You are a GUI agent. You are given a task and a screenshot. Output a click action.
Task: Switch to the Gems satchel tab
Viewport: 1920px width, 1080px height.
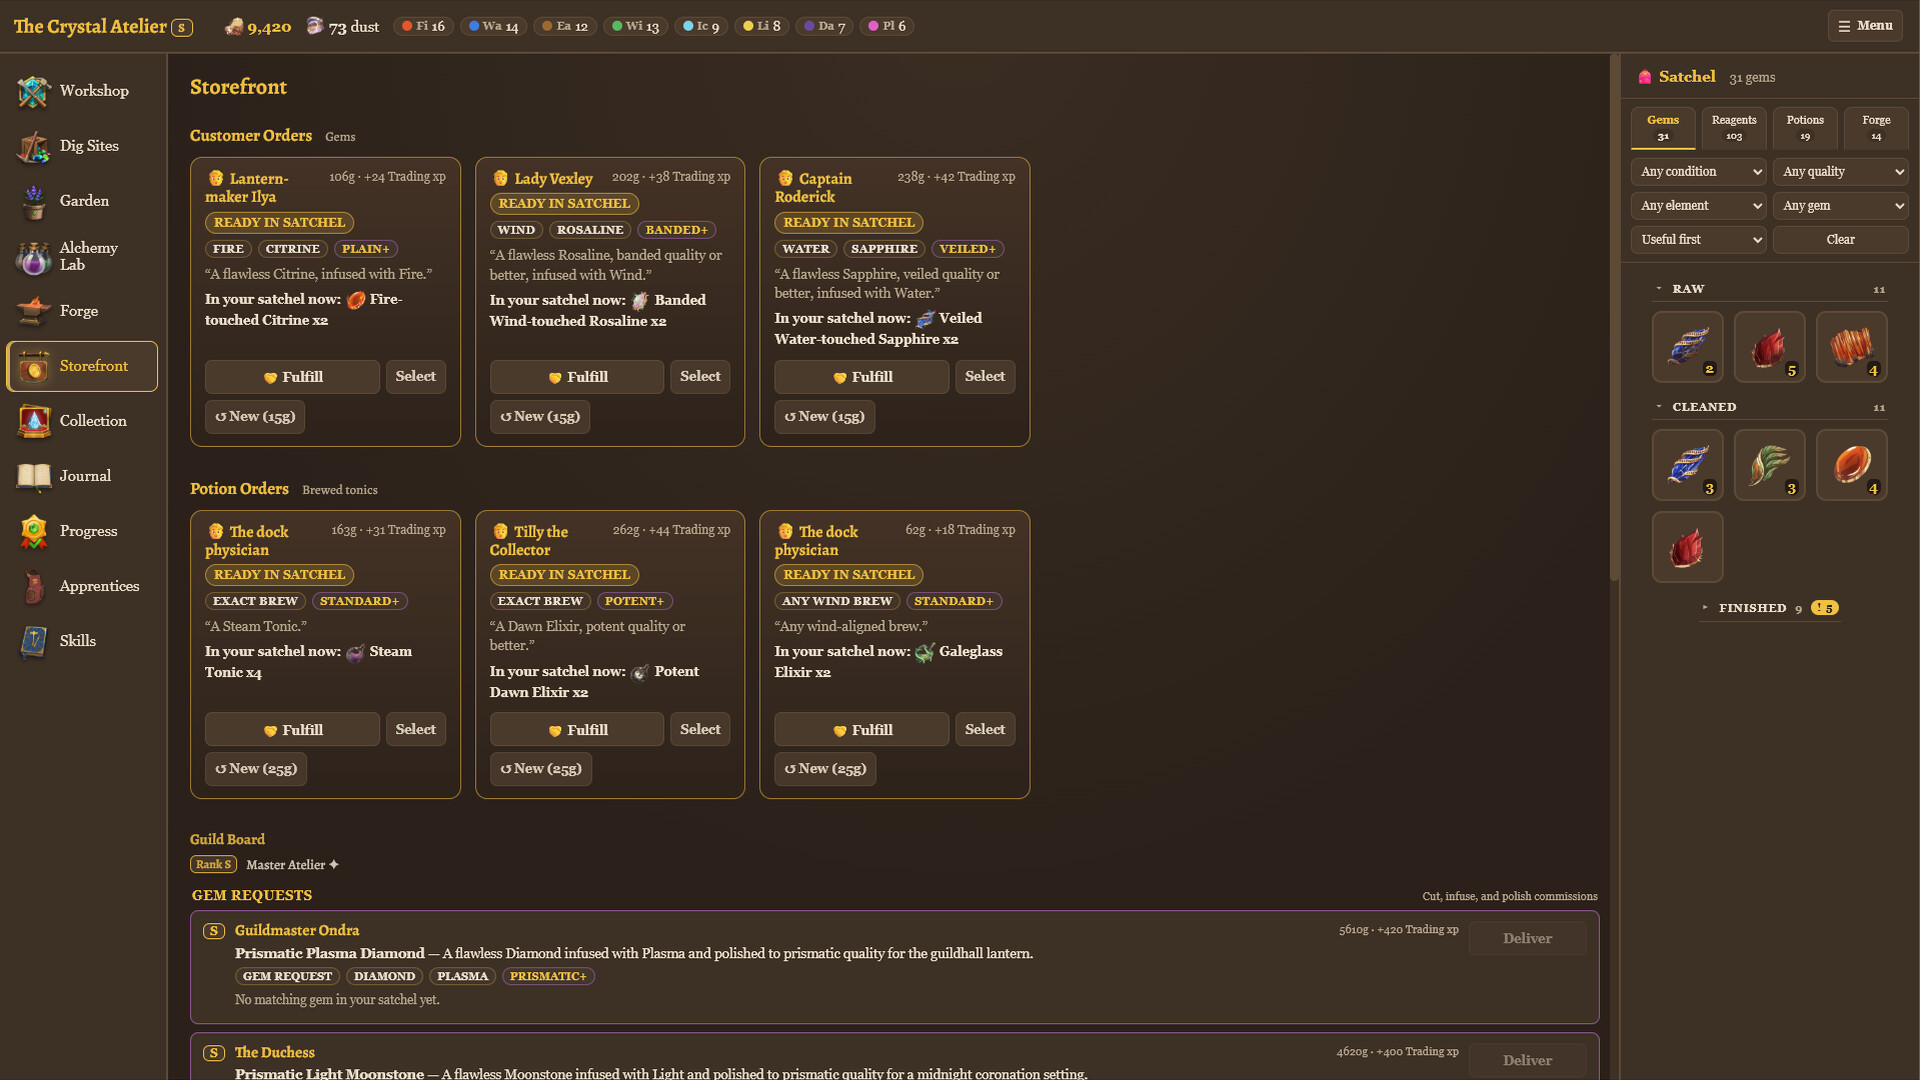(x=1663, y=127)
